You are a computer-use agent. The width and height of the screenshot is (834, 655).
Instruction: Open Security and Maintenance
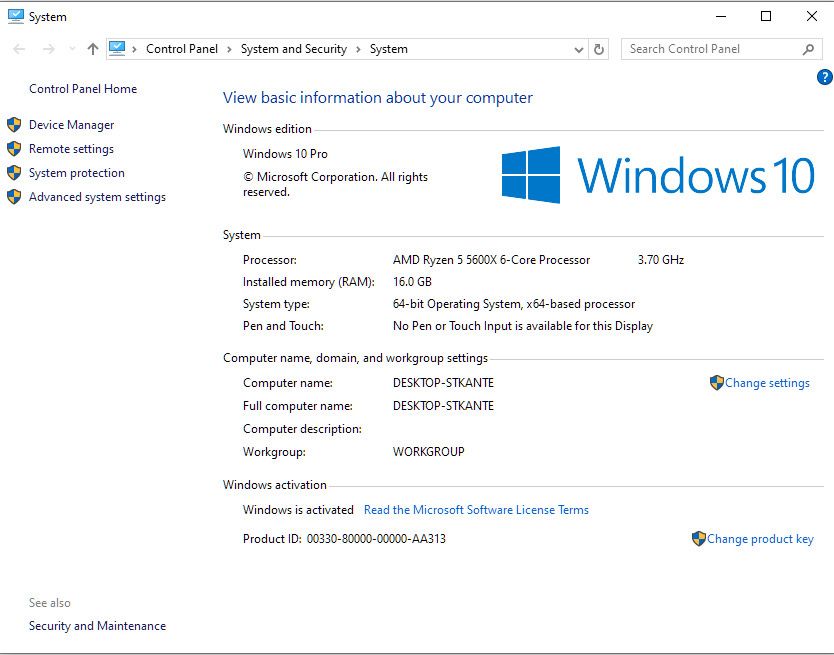coord(97,626)
